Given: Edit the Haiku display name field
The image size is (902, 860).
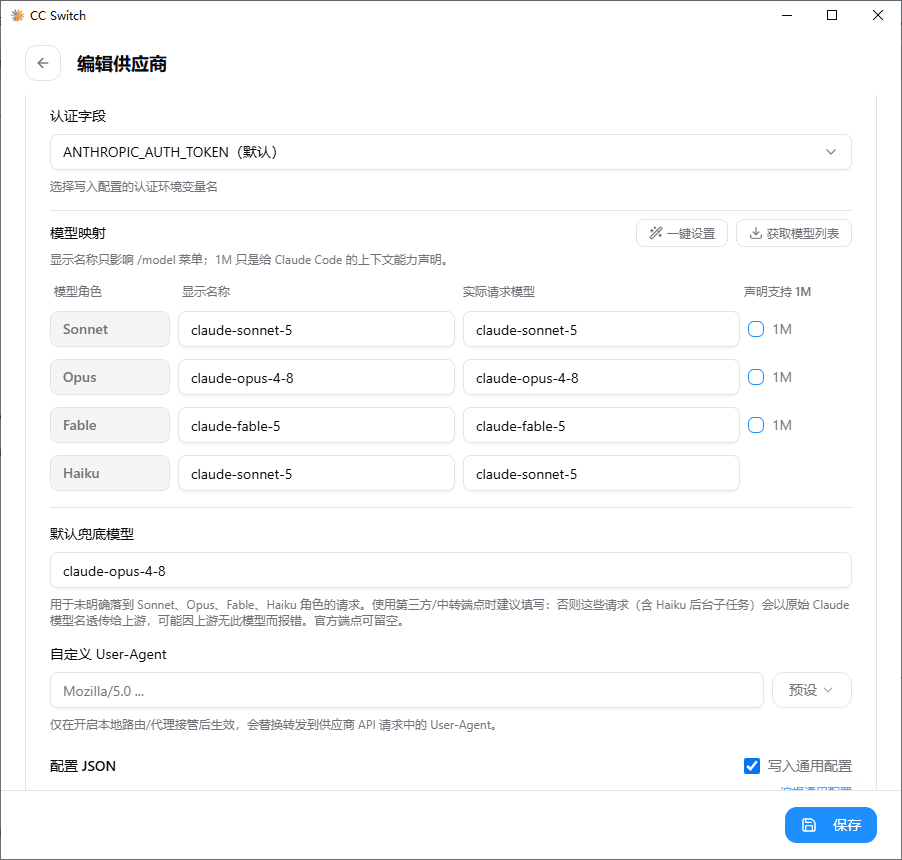Looking at the screenshot, I should click(x=316, y=473).
